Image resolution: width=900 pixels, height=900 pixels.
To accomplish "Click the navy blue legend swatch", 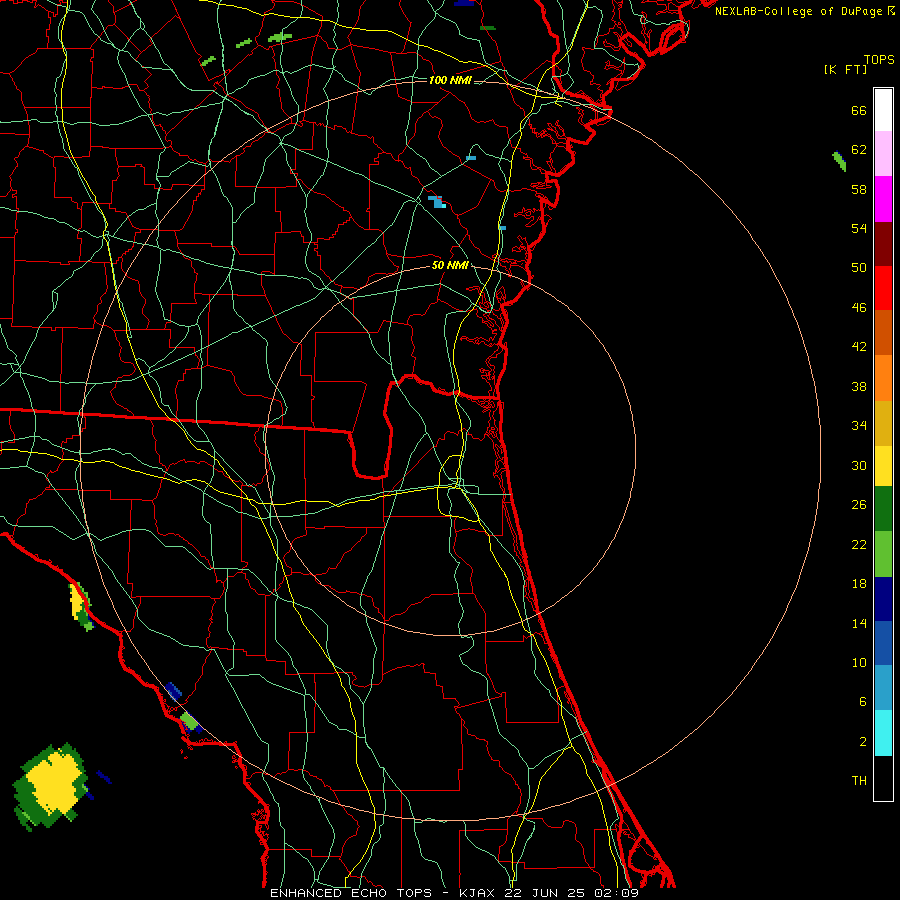I will (883, 599).
